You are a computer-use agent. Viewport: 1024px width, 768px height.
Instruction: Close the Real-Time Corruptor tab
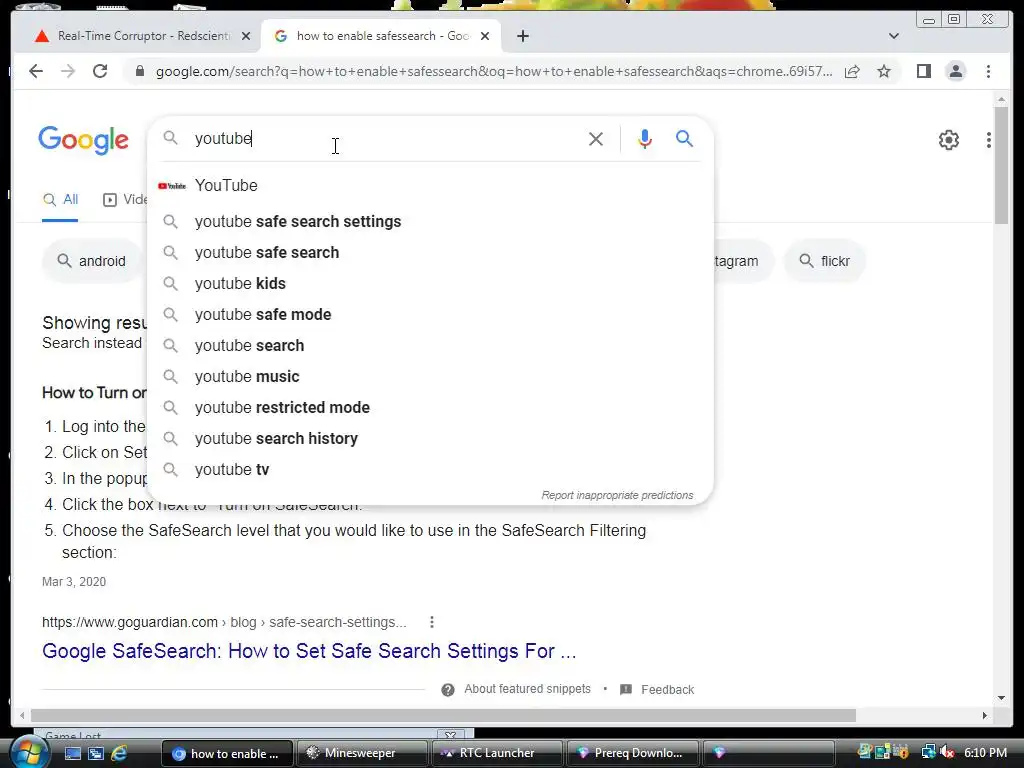click(246, 36)
